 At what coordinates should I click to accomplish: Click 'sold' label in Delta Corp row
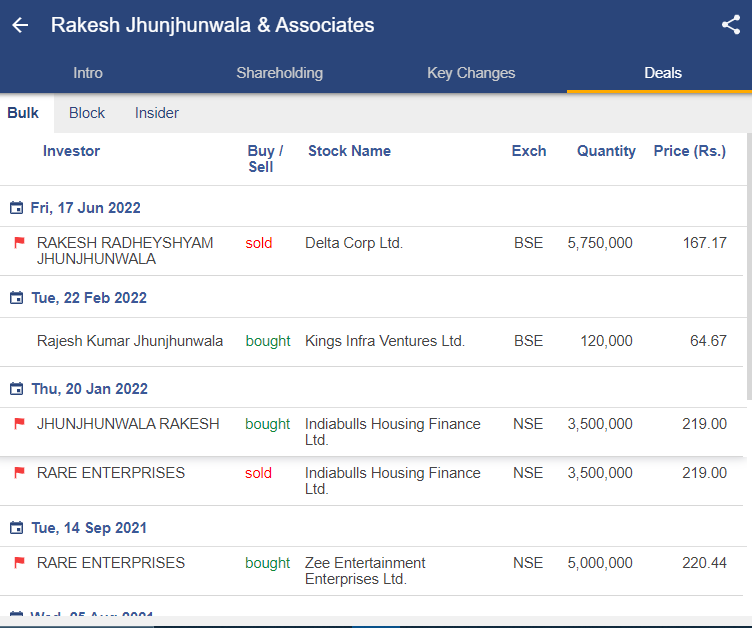[x=258, y=243]
